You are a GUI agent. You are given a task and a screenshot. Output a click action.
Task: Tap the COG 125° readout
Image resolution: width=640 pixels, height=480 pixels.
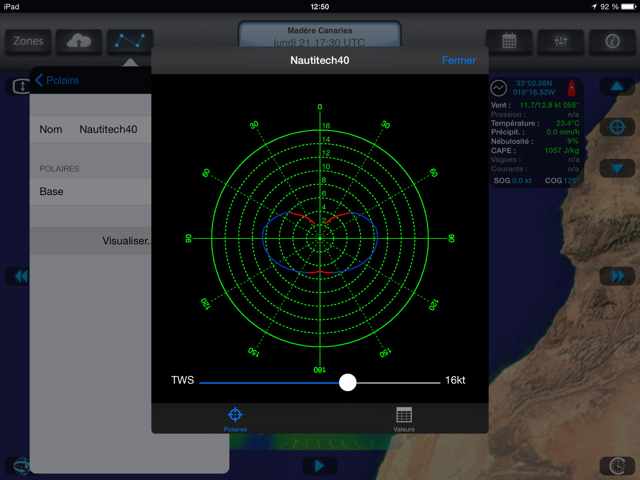pyautogui.click(x=562, y=180)
